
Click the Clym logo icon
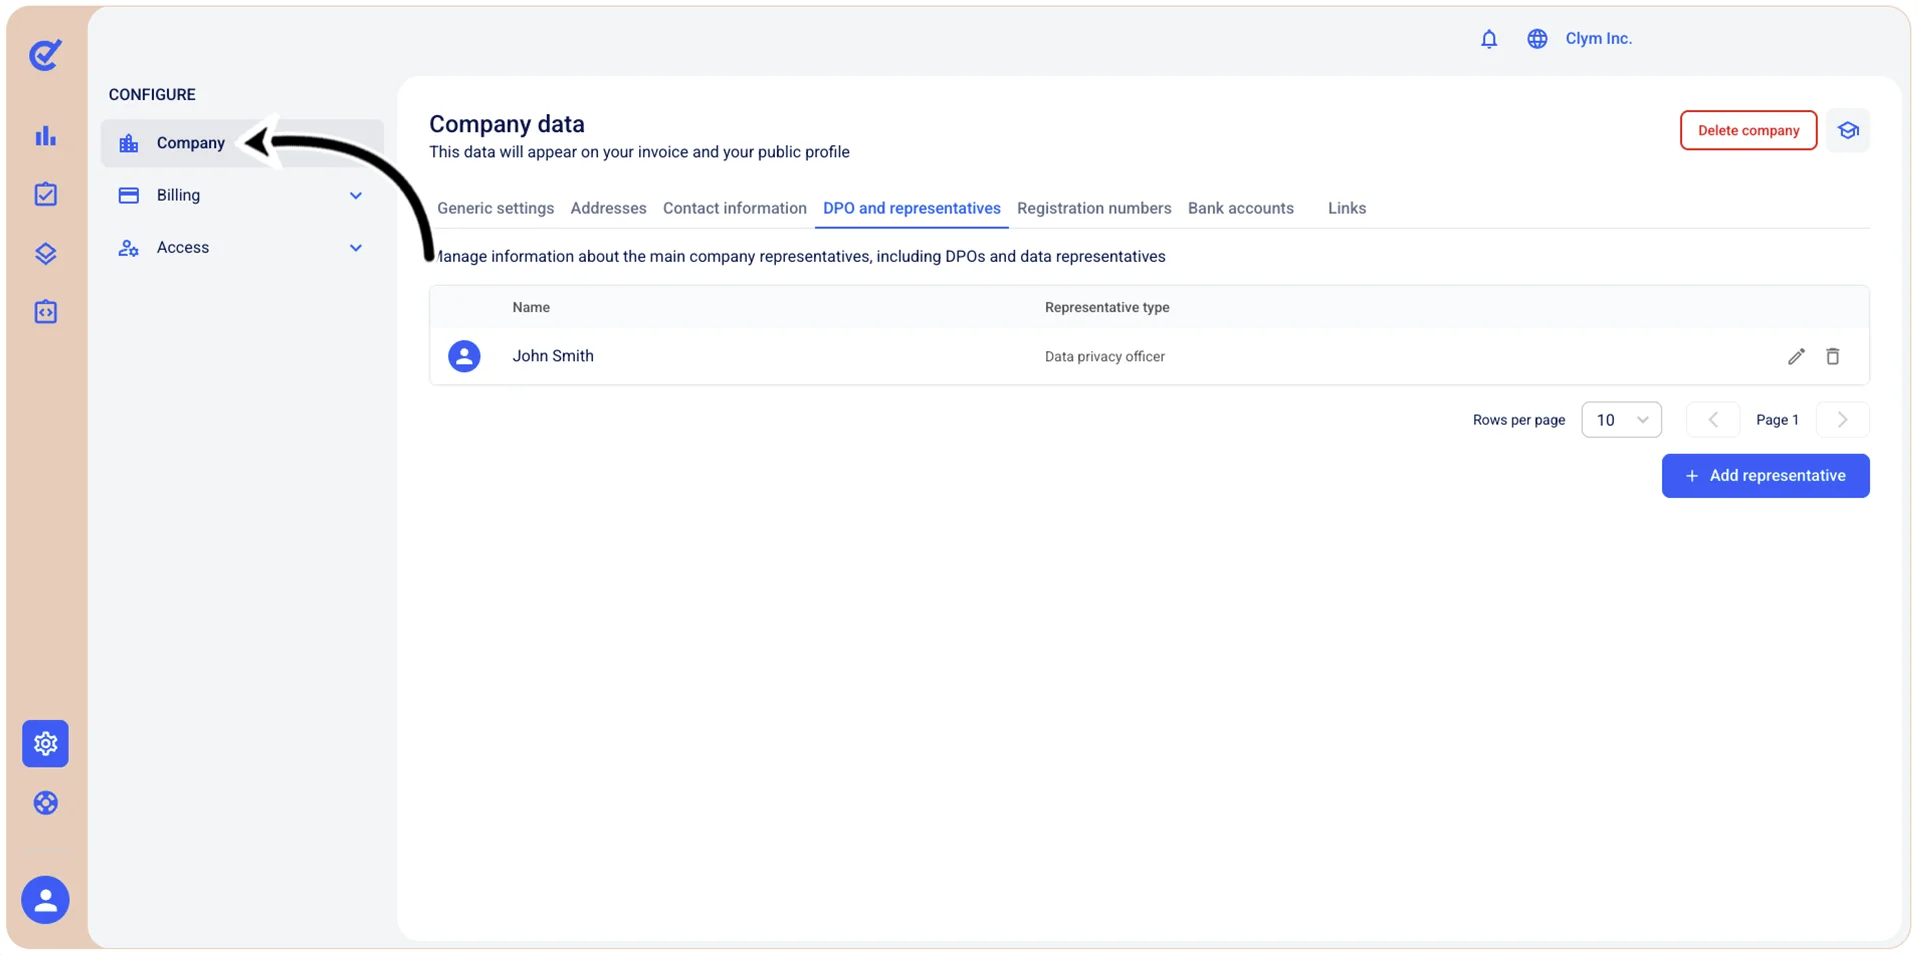click(45, 54)
